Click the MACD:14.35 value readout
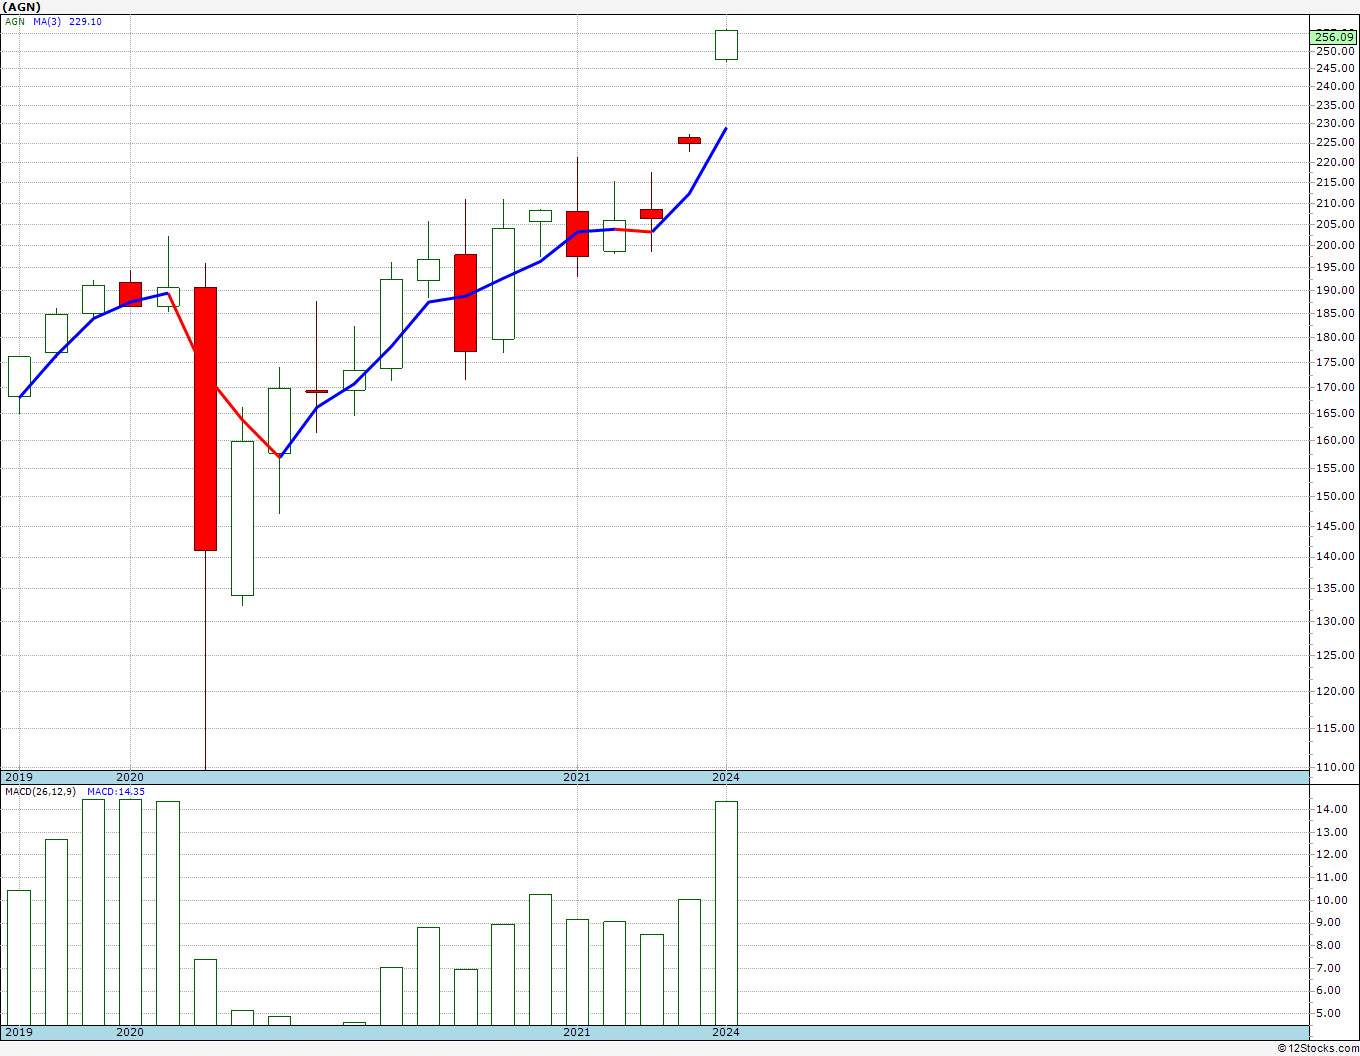The height and width of the screenshot is (1056, 1360). tap(115, 791)
